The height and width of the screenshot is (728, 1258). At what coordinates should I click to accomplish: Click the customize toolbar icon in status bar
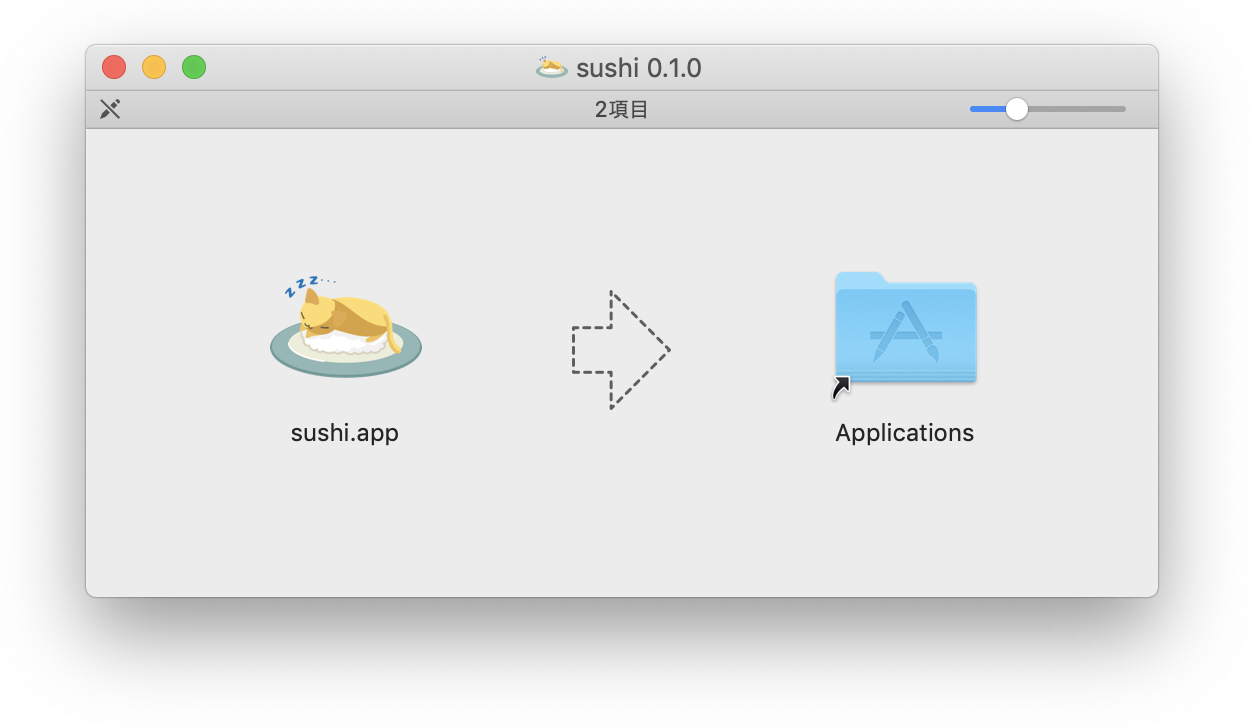pyautogui.click(x=110, y=109)
